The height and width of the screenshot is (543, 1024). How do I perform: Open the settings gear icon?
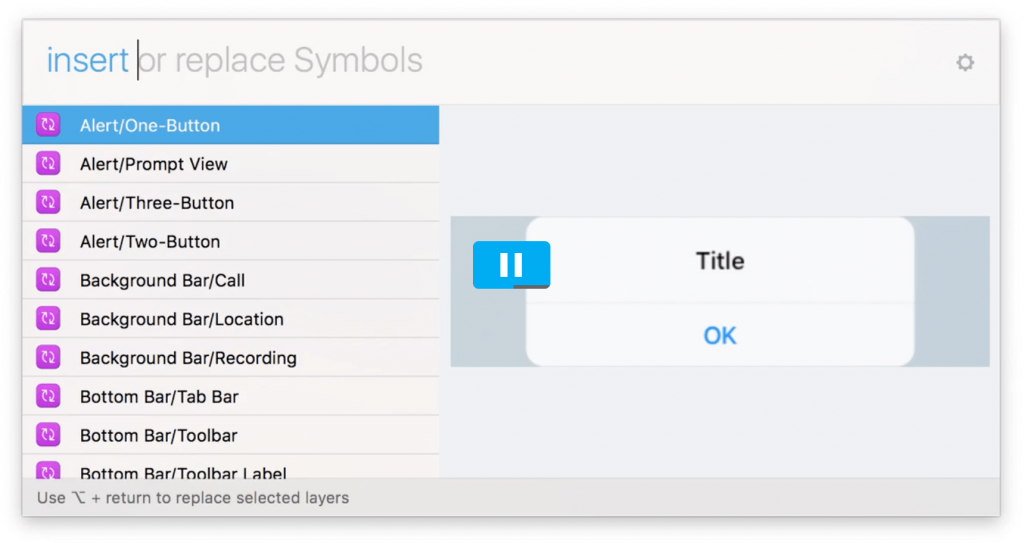(x=964, y=62)
